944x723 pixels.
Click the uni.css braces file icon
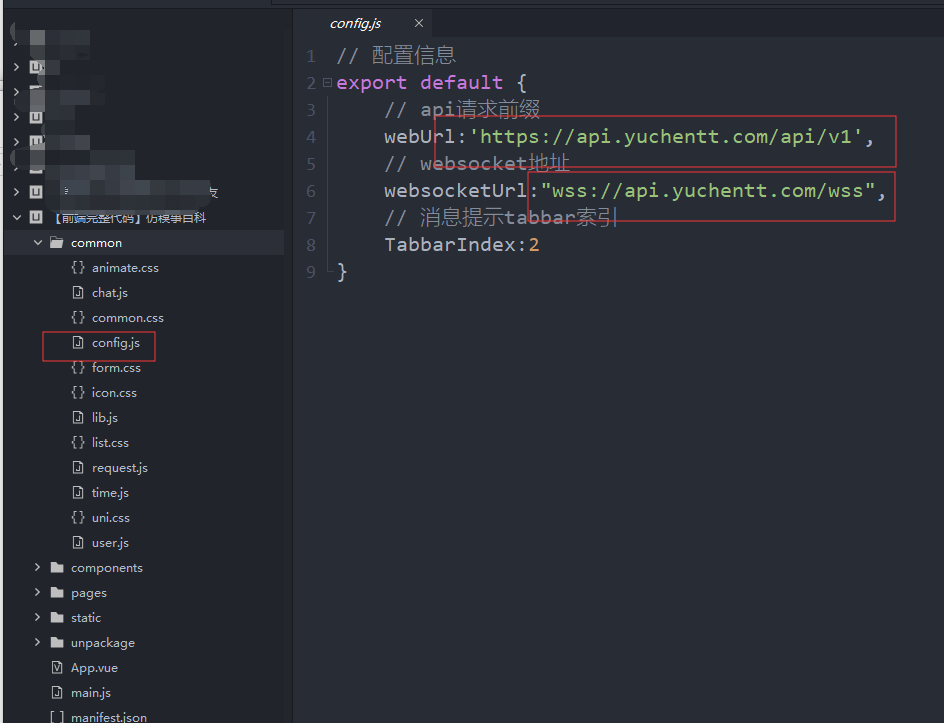coord(78,517)
